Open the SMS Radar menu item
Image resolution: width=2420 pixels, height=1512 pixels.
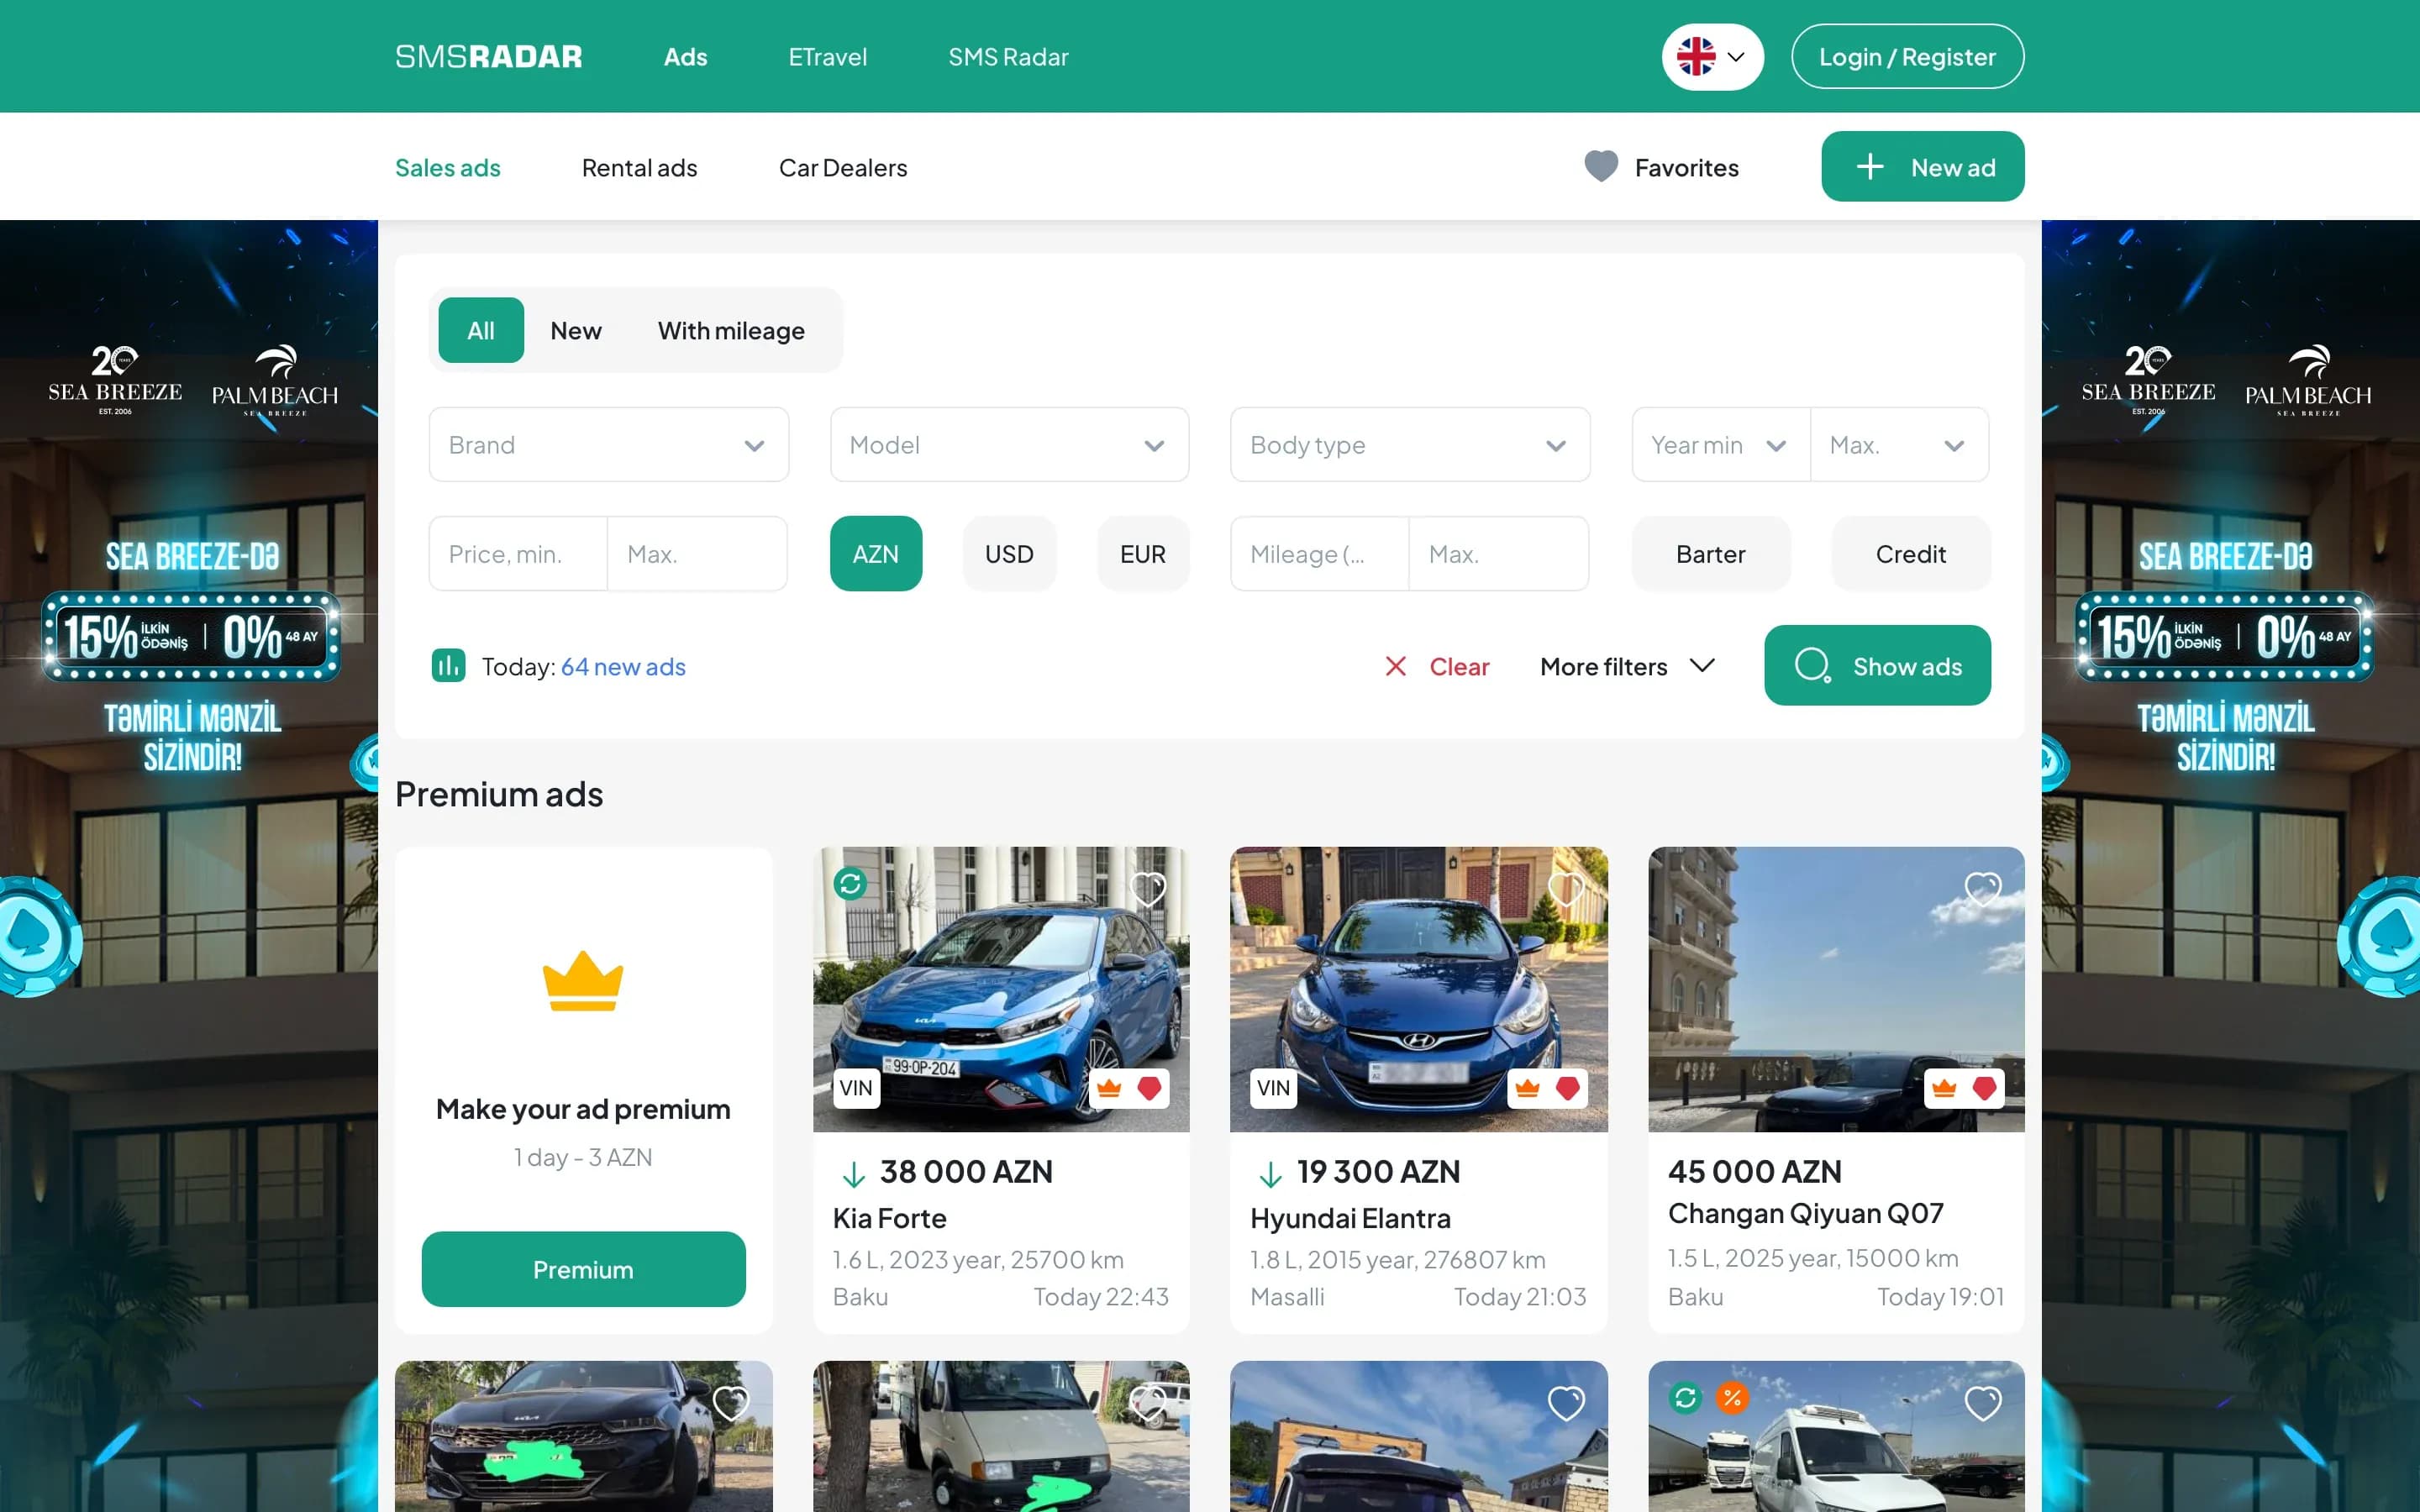click(1008, 57)
